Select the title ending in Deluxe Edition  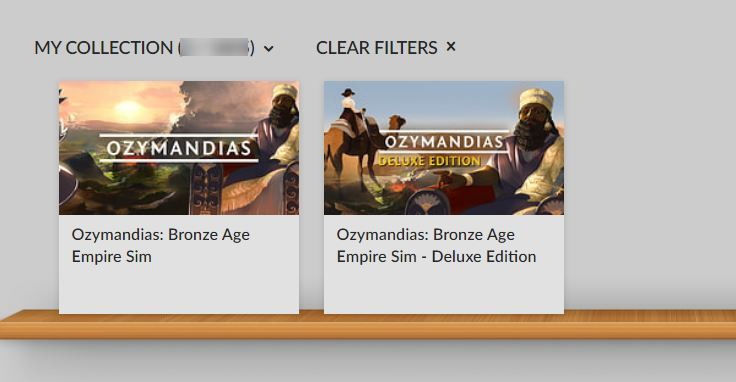coord(436,245)
